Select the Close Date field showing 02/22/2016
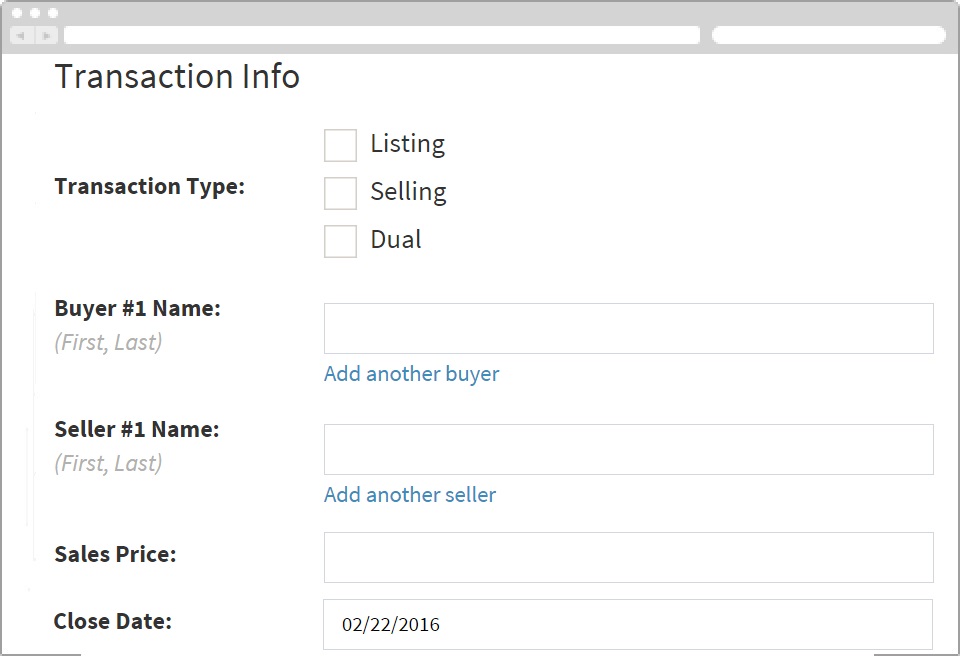The image size is (960, 656). coord(628,624)
